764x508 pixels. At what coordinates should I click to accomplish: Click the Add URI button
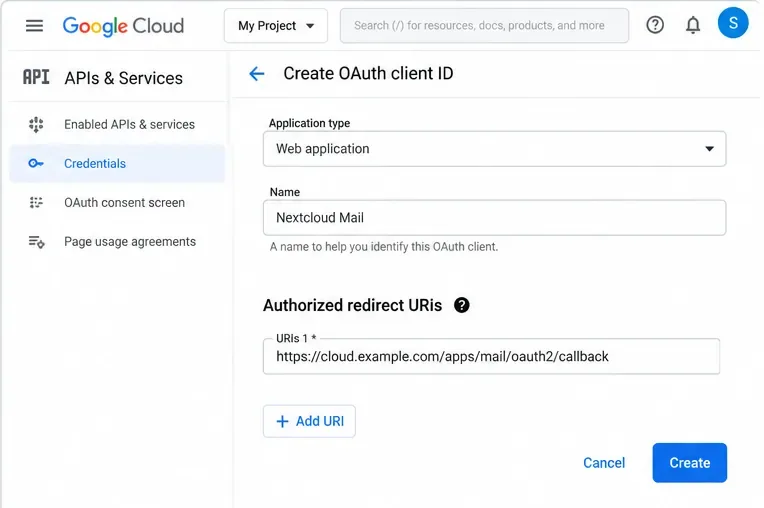pos(309,421)
